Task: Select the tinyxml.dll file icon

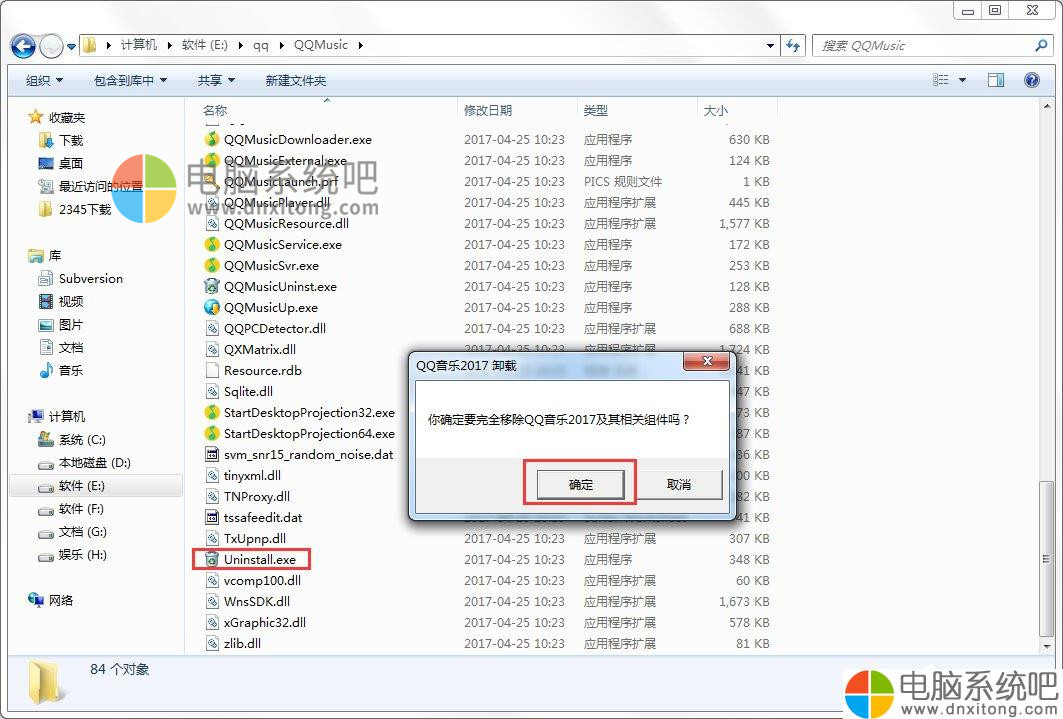Action: (x=212, y=476)
